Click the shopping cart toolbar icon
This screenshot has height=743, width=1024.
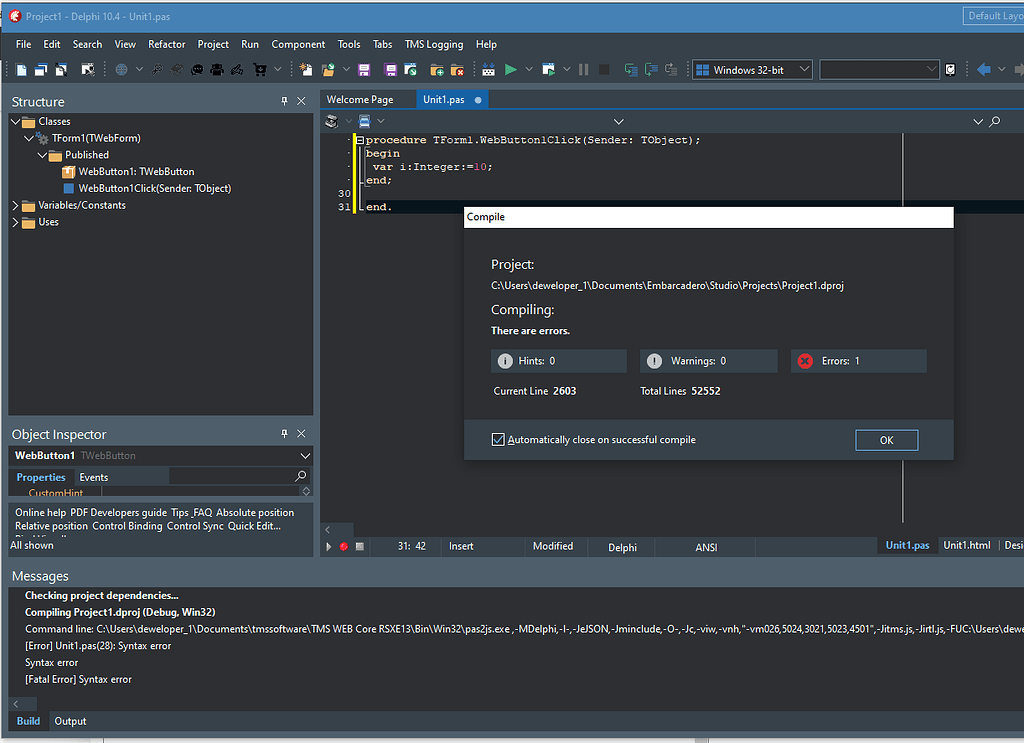(260, 69)
